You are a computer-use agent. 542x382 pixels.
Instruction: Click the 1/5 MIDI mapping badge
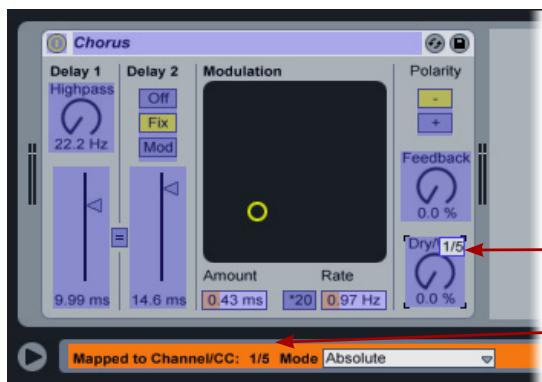tap(452, 247)
